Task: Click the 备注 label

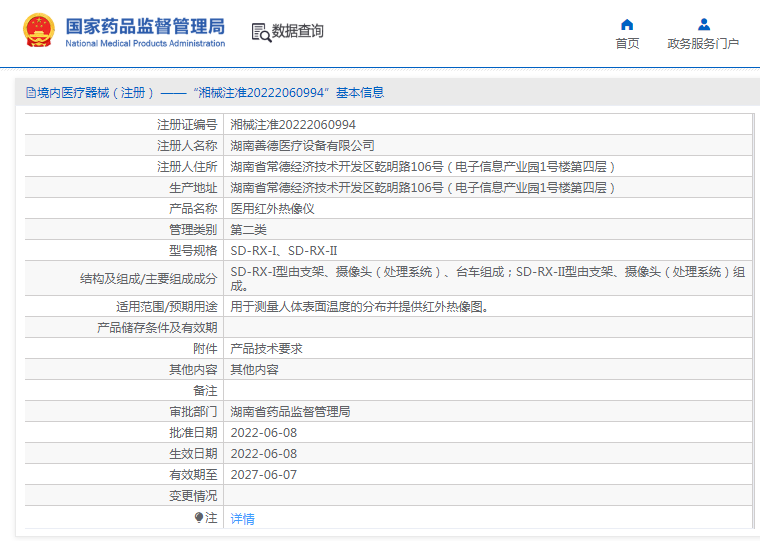Action: pyautogui.click(x=205, y=391)
